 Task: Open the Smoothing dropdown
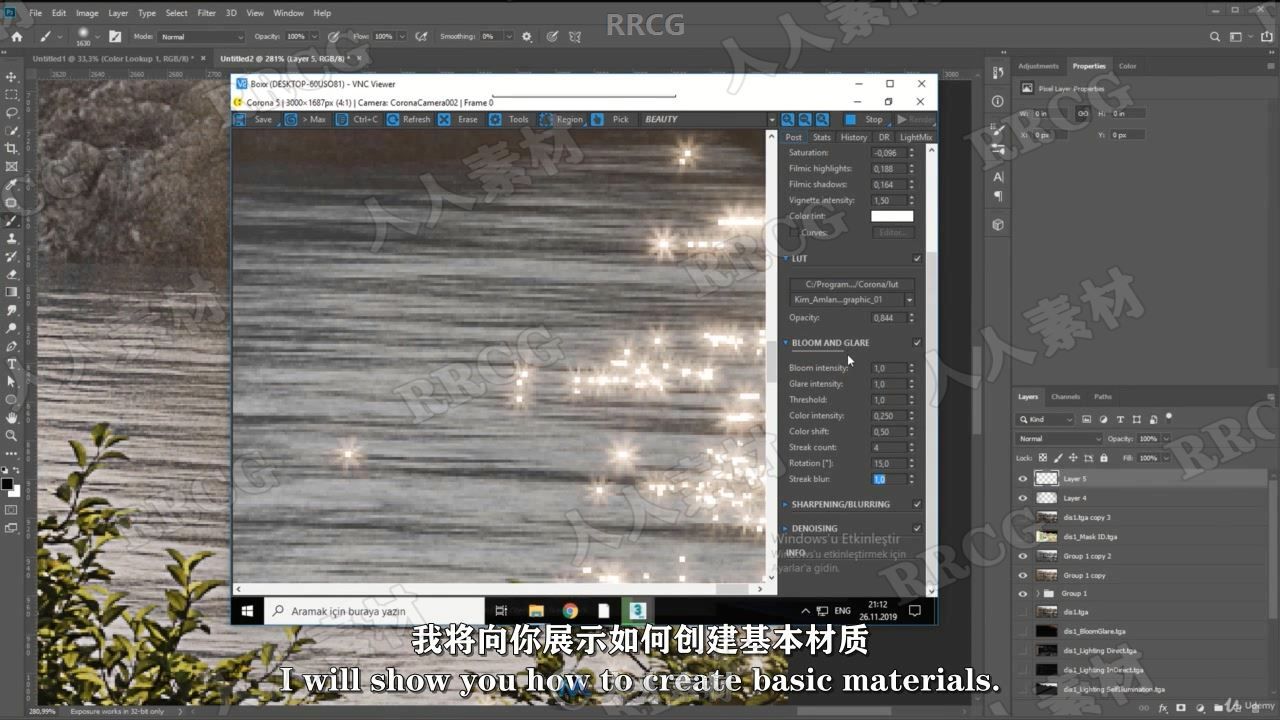tap(509, 37)
